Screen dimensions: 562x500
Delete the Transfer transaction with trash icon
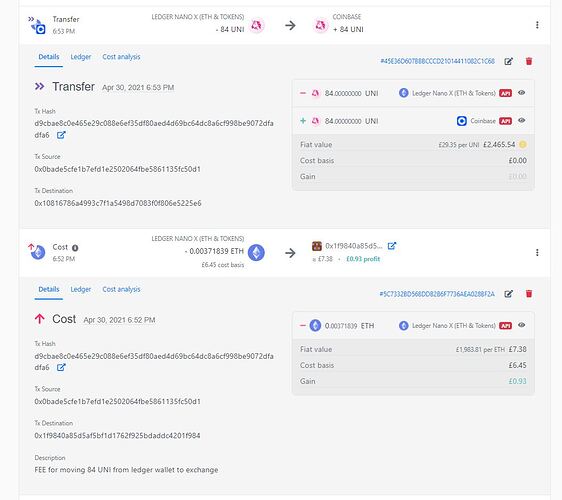[529, 61]
